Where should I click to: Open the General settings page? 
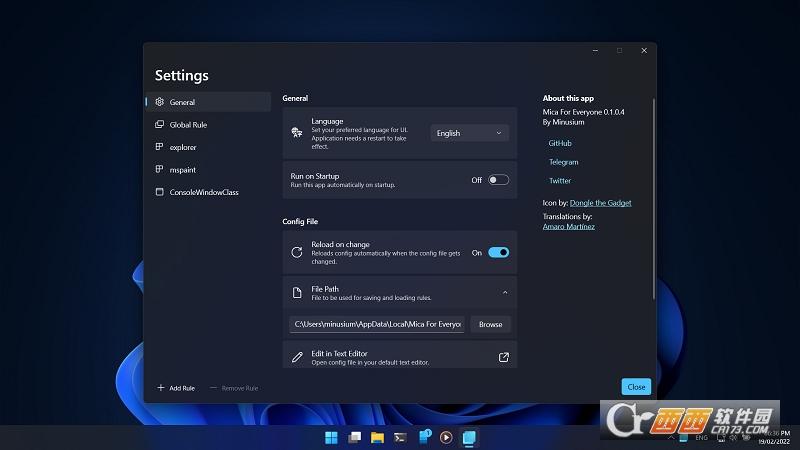(208, 102)
